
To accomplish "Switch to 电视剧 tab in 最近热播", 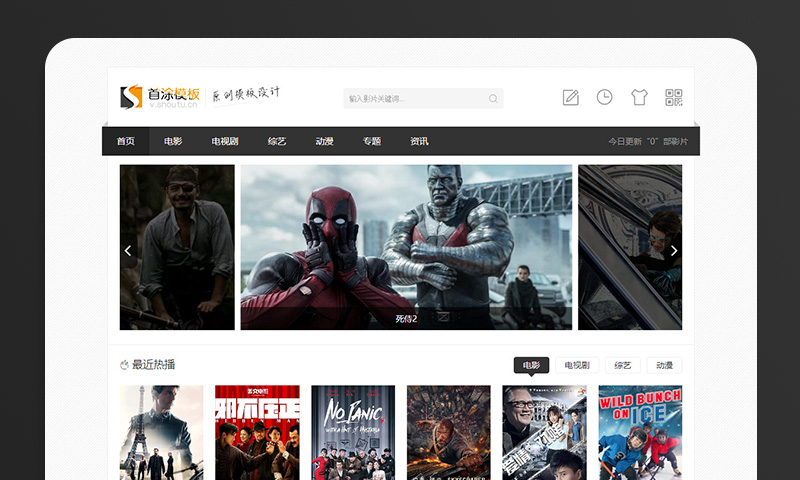I will 577,365.
